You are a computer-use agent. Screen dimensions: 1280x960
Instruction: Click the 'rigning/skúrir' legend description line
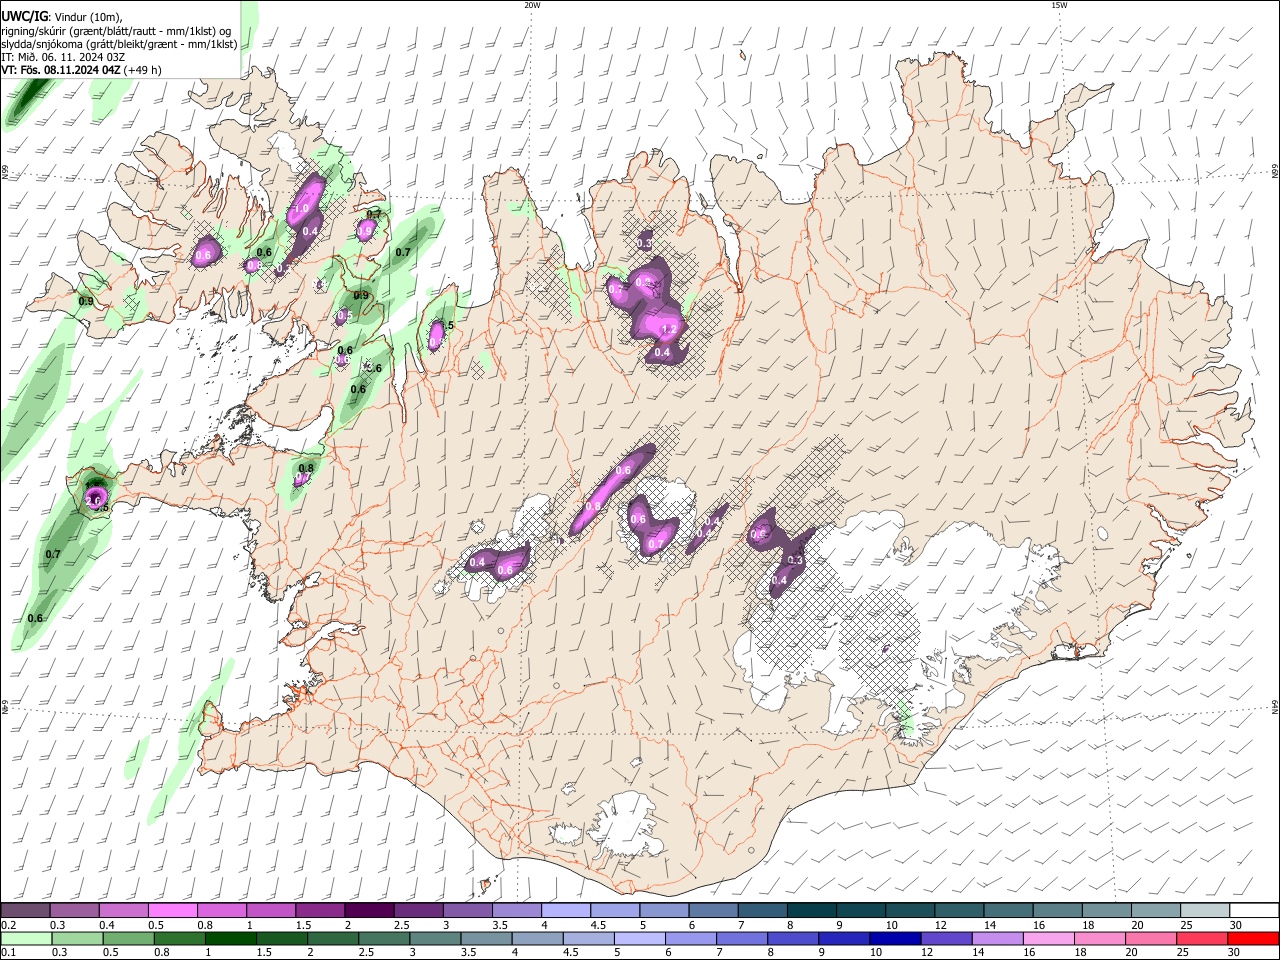coord(116,30)
